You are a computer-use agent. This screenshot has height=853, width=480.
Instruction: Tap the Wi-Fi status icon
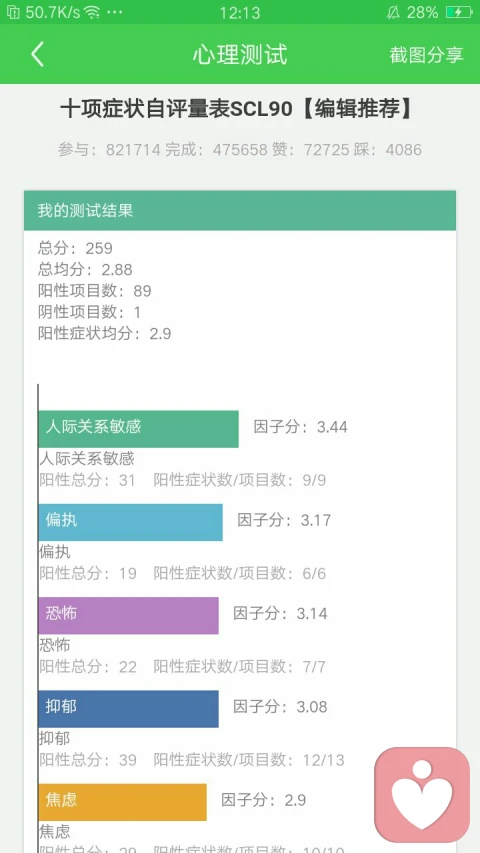click(92, 13)
